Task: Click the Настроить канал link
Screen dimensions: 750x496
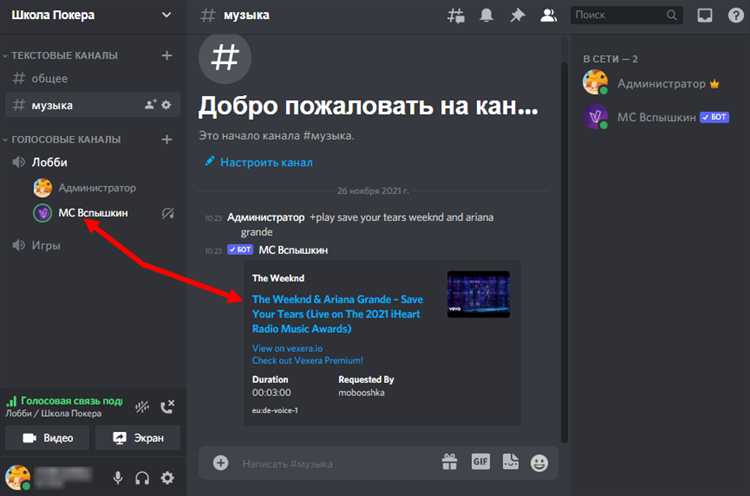Action: 259,162
